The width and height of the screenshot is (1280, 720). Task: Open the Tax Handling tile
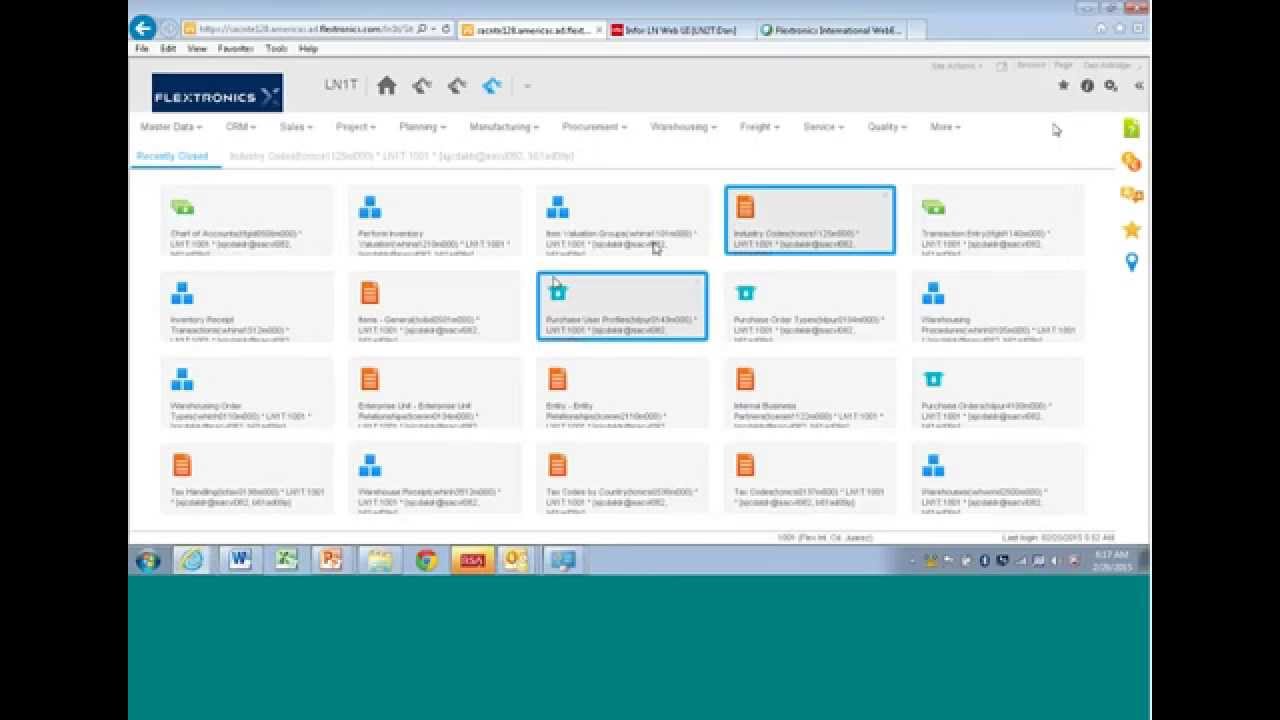(x=247, y=478)
